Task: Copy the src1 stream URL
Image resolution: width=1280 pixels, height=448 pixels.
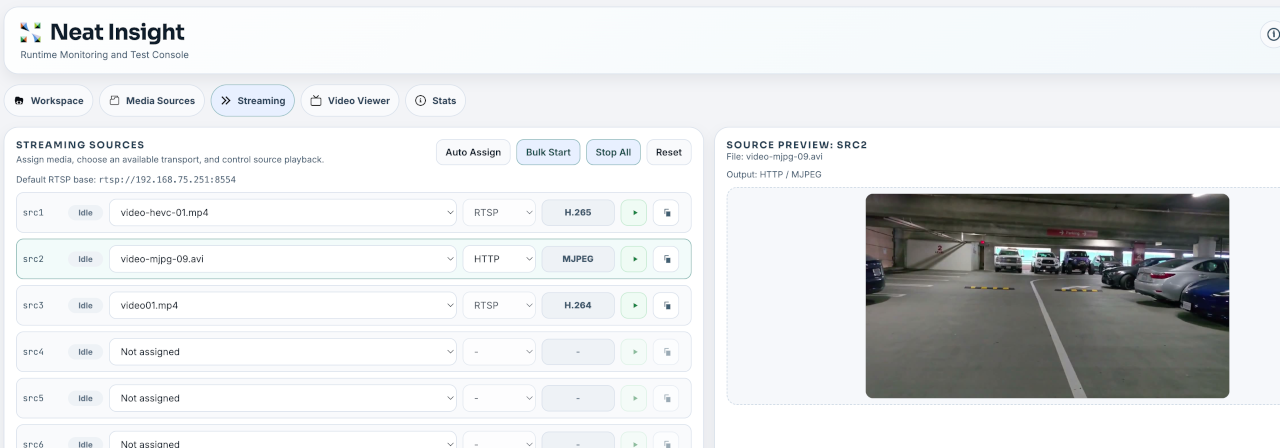Action: pyautogui.click(x=666, y=213)
